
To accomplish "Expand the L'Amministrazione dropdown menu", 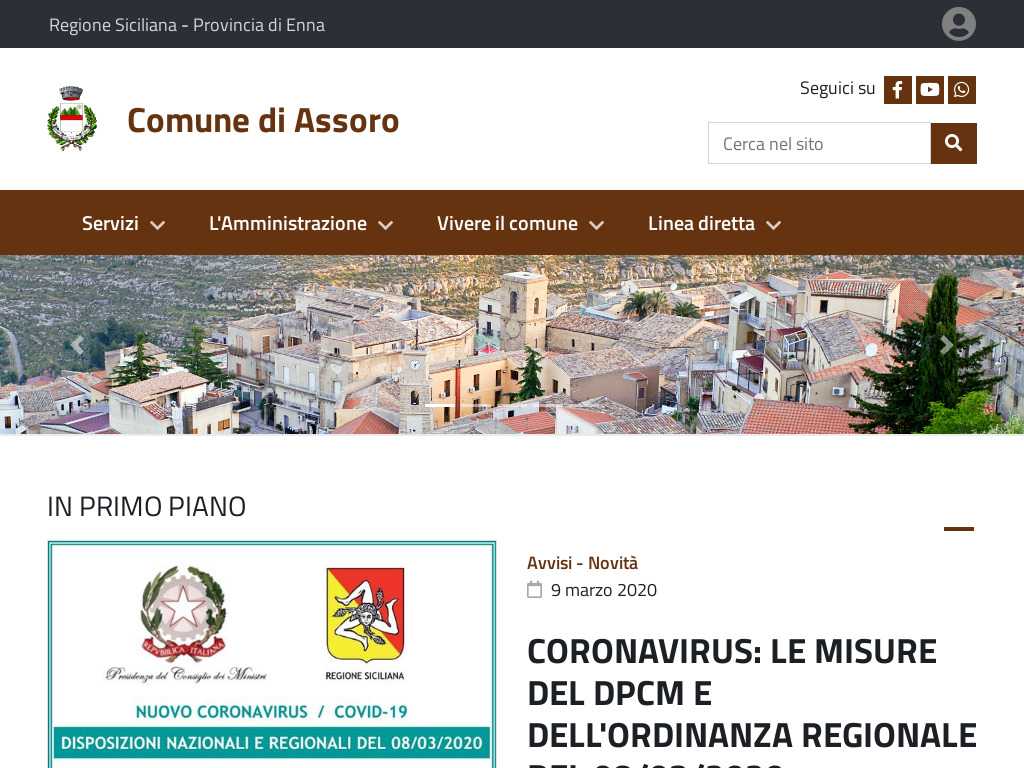I will 300,223.
